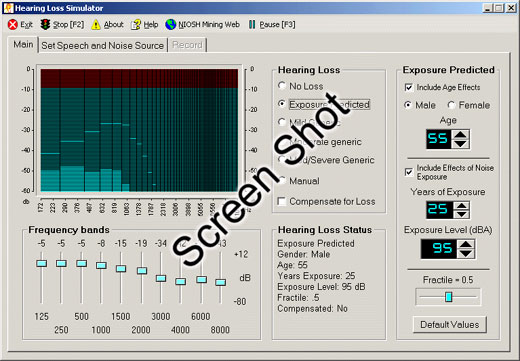Select the No Loss radio button
The image size is (520, 361).
pos(282,86)
